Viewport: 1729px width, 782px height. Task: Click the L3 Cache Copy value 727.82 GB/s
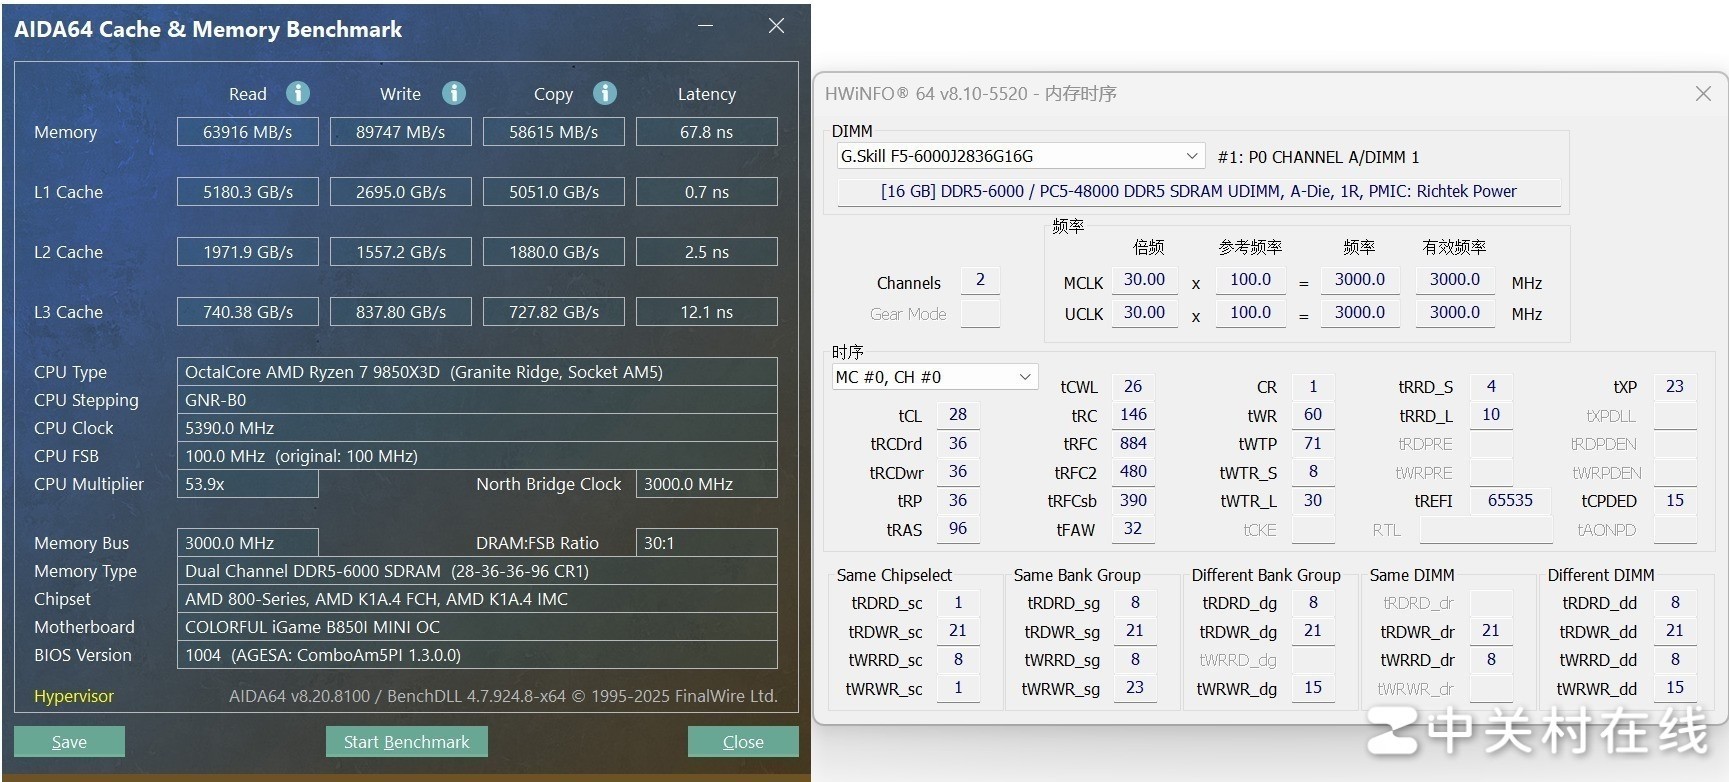(x=554, y=312)
